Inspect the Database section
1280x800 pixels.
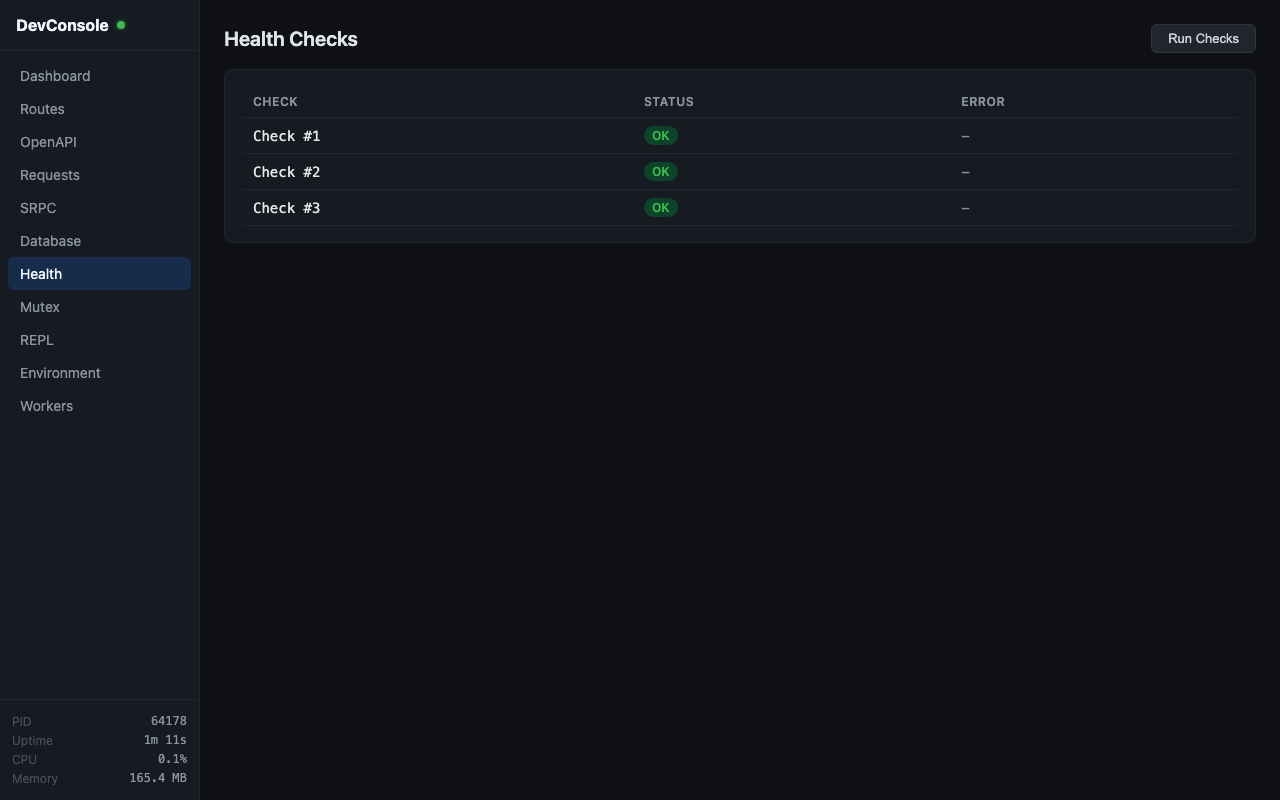(50, 241)
